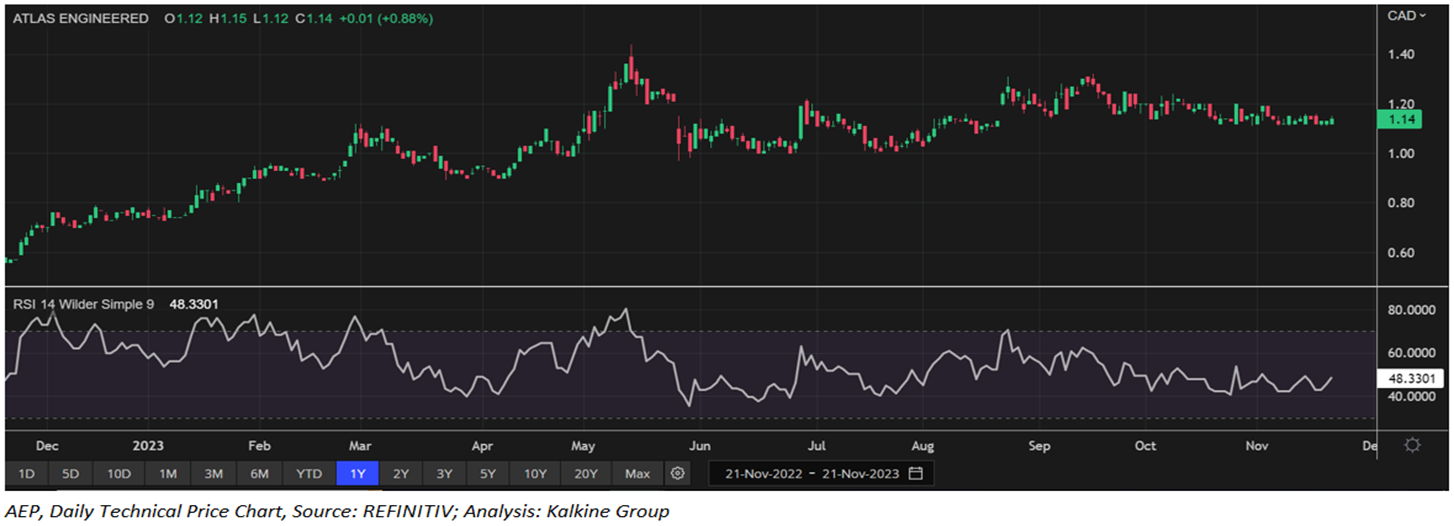Click the 2023 label on time axis
Screen dimensions: 1454x526
(x=147, y=445)
